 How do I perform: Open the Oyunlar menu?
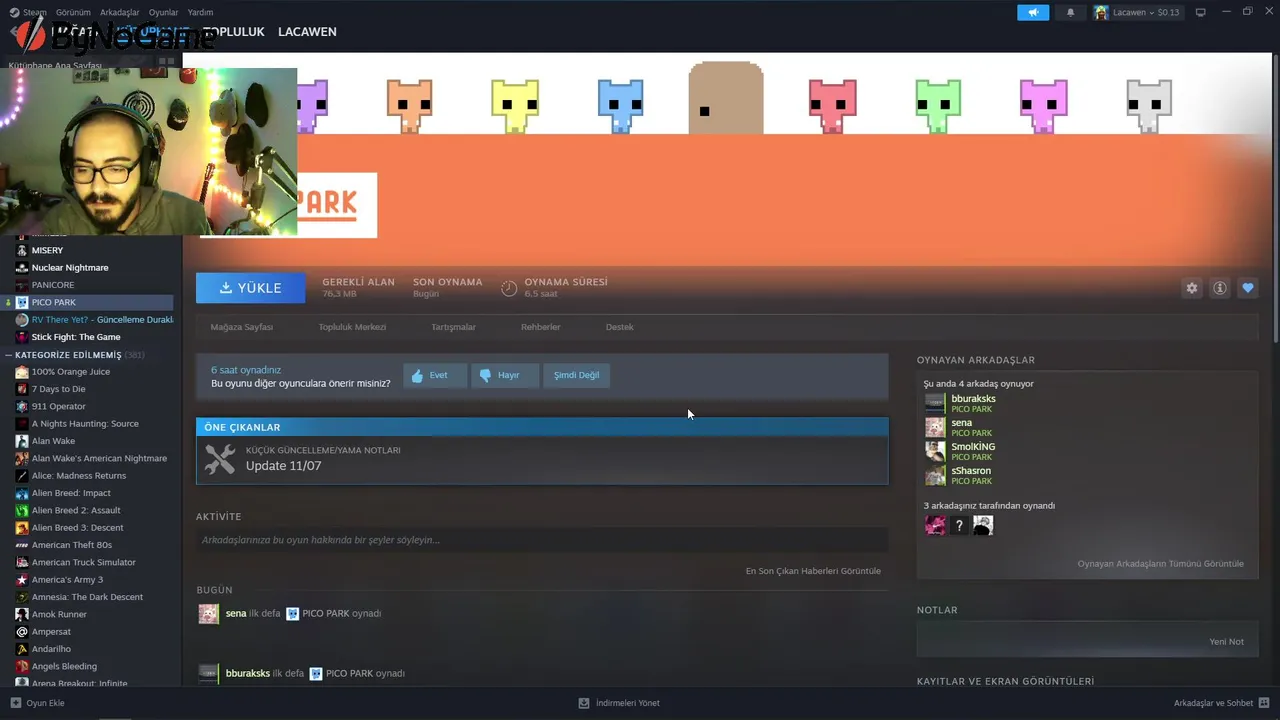pos(163,12)
